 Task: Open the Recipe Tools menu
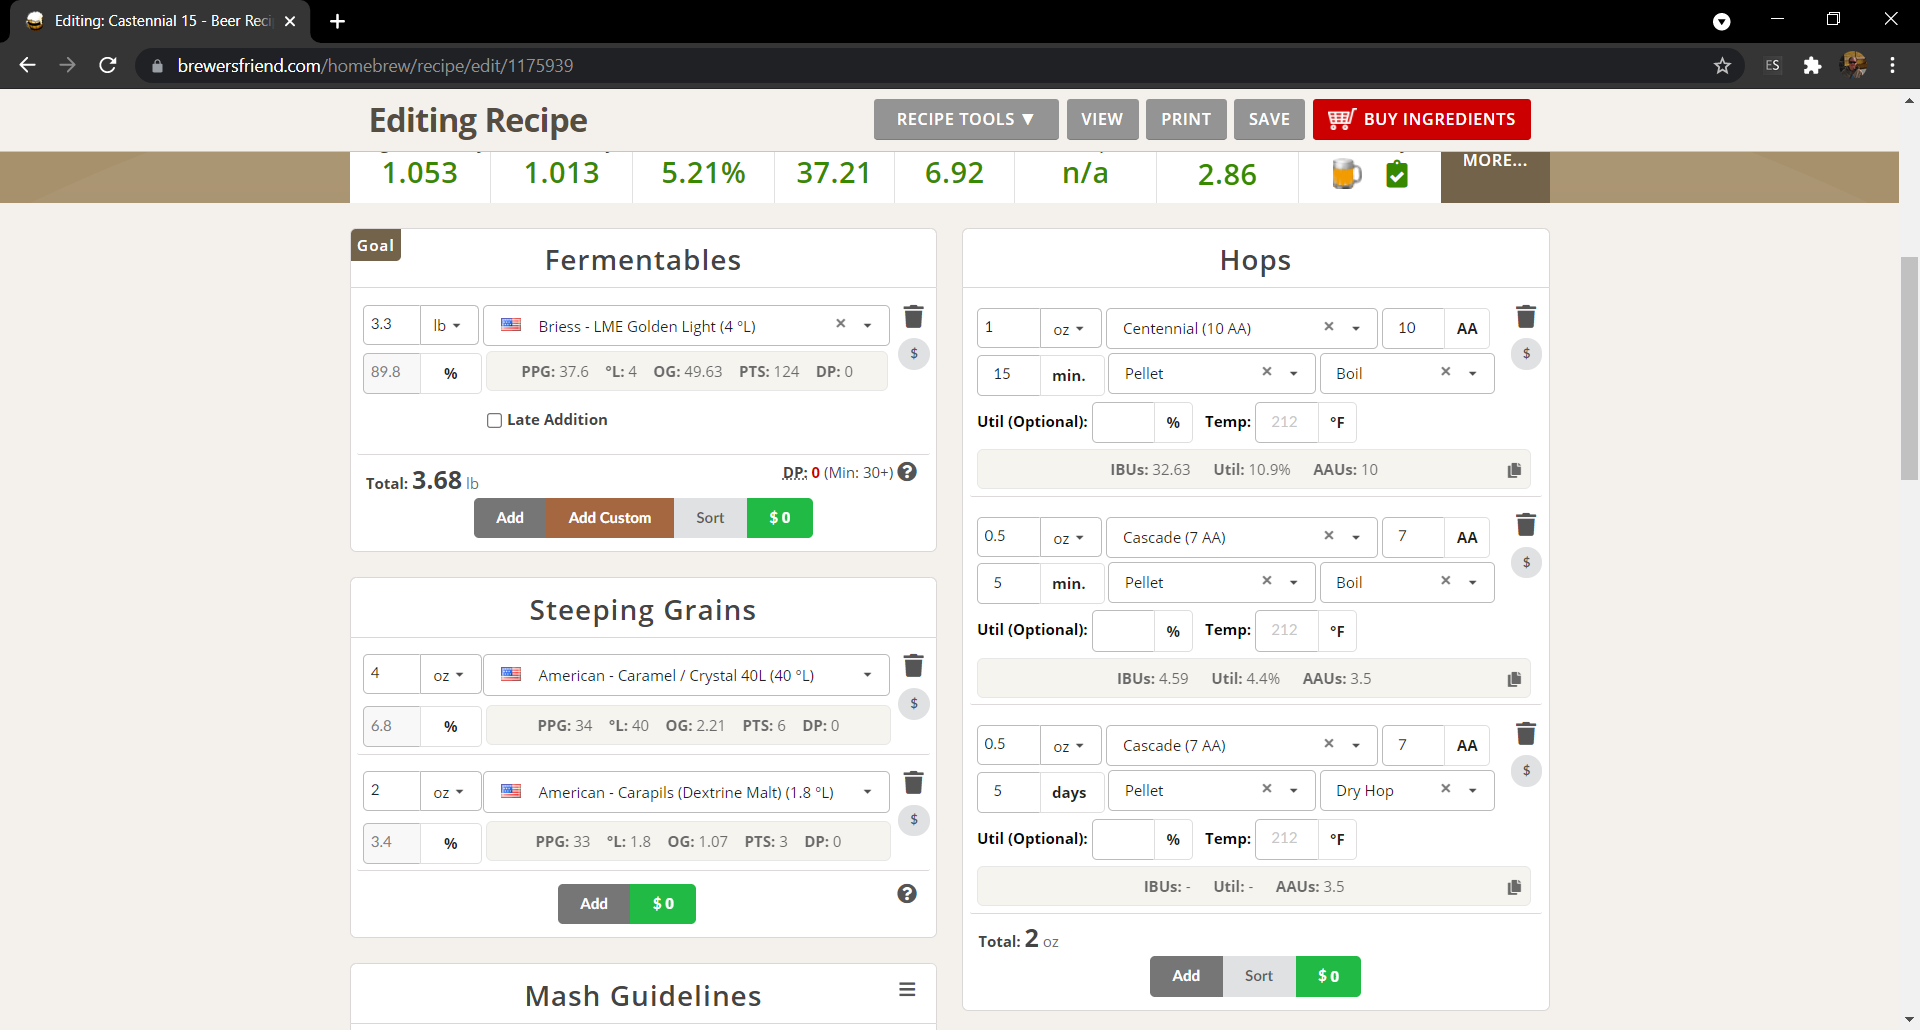(965, 119)
